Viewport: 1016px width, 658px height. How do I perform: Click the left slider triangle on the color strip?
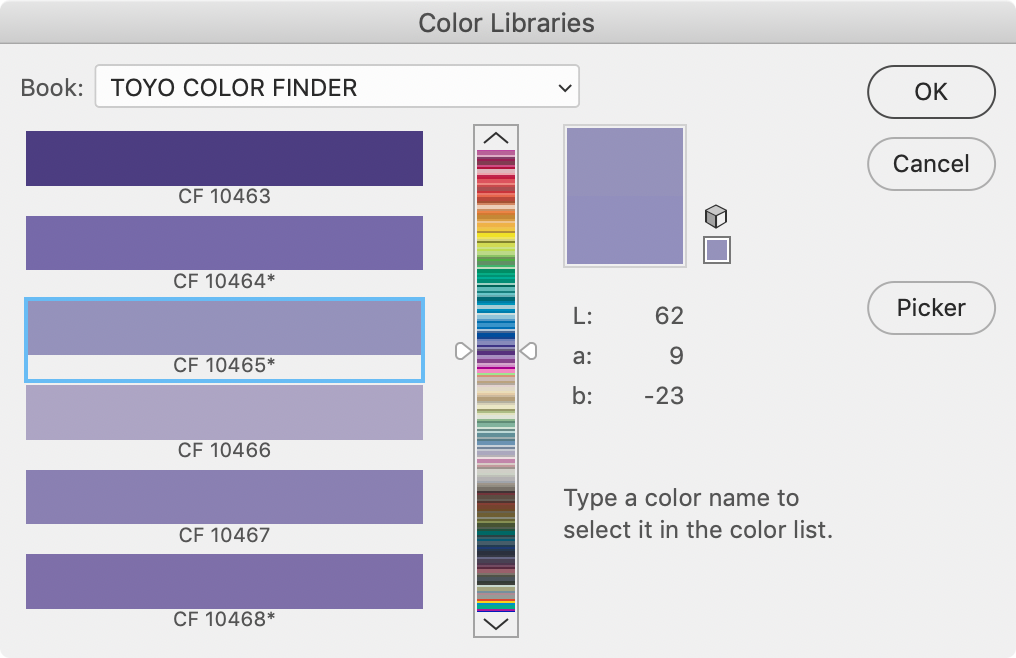click(463, 351)
